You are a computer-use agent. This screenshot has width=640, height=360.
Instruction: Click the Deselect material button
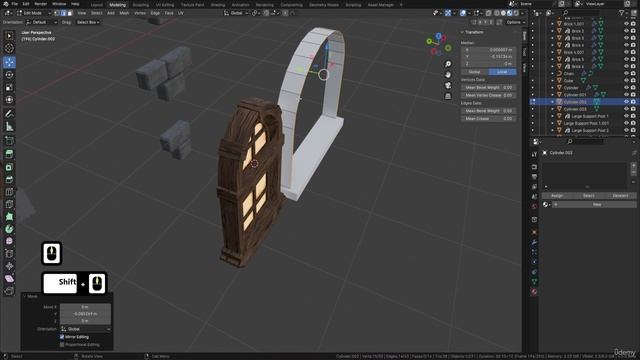620,196
